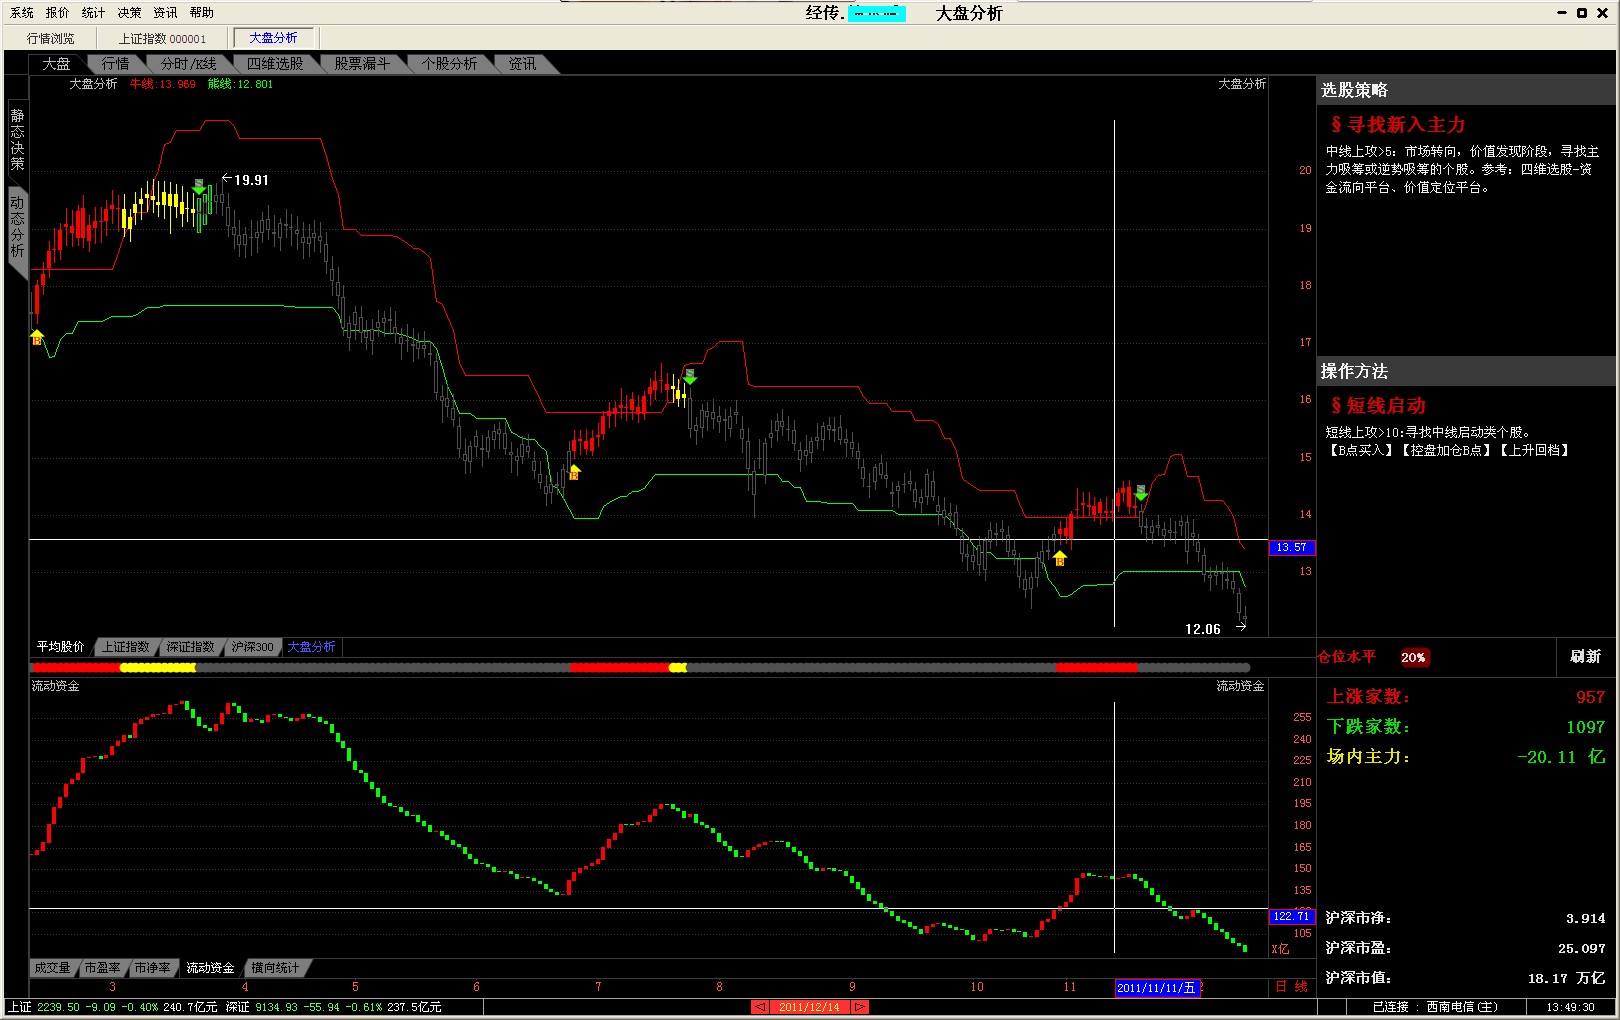Click the yellow buy arrow just left of the crosshair
This screenshot has height=1020, width=1620.
click(1059, 558)
